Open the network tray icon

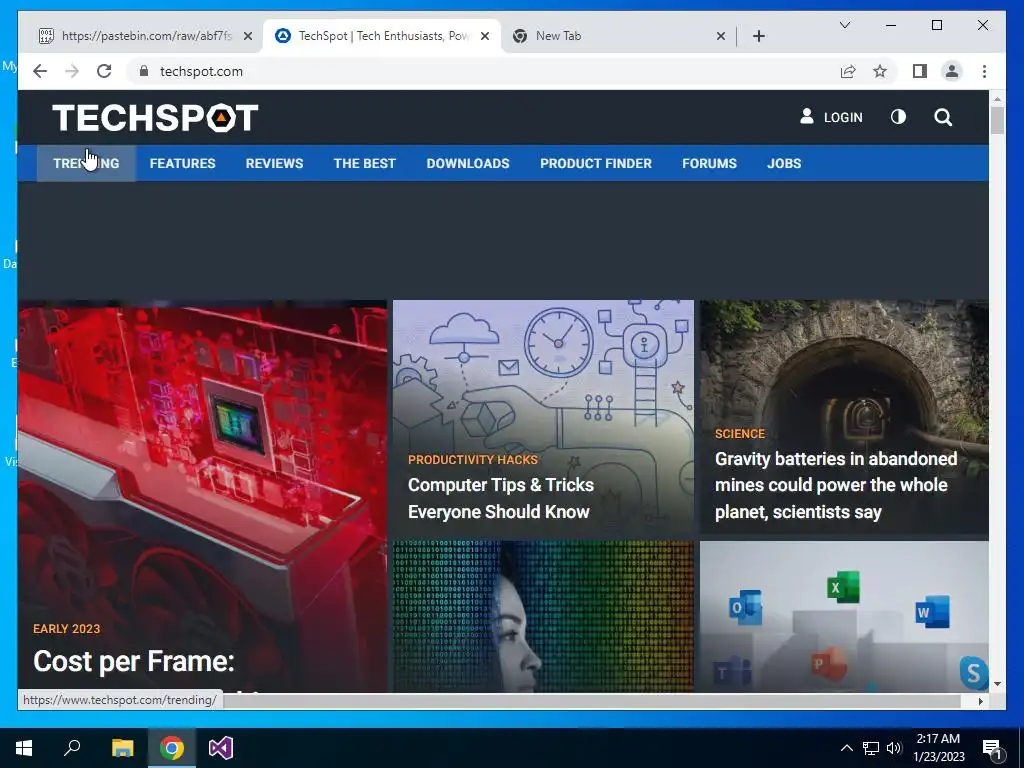point(871,748)
